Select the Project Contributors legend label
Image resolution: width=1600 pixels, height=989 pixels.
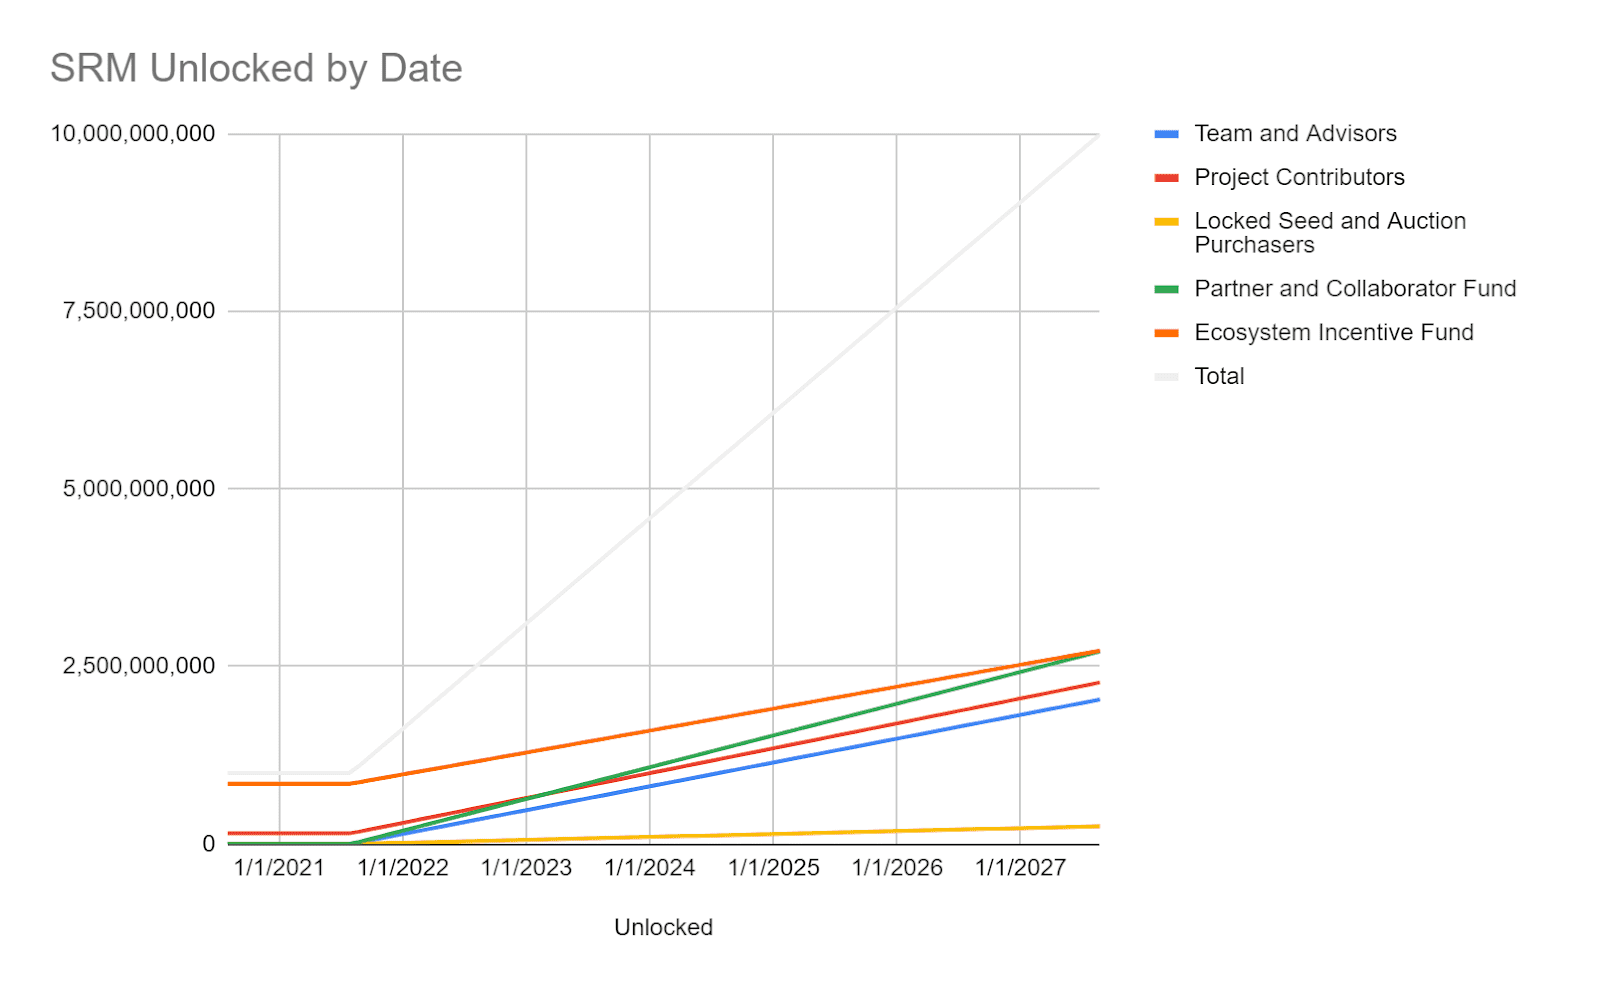click(x=1299, y=177)
